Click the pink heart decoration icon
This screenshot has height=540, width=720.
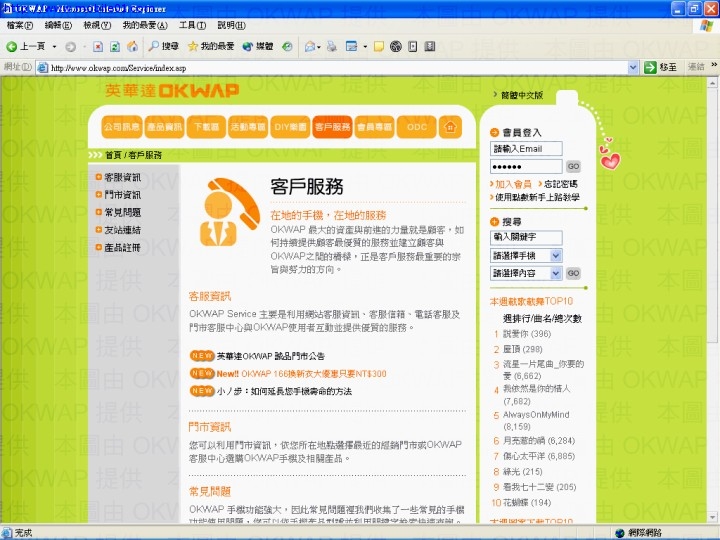pyautogui.click(x=610, y=160)
